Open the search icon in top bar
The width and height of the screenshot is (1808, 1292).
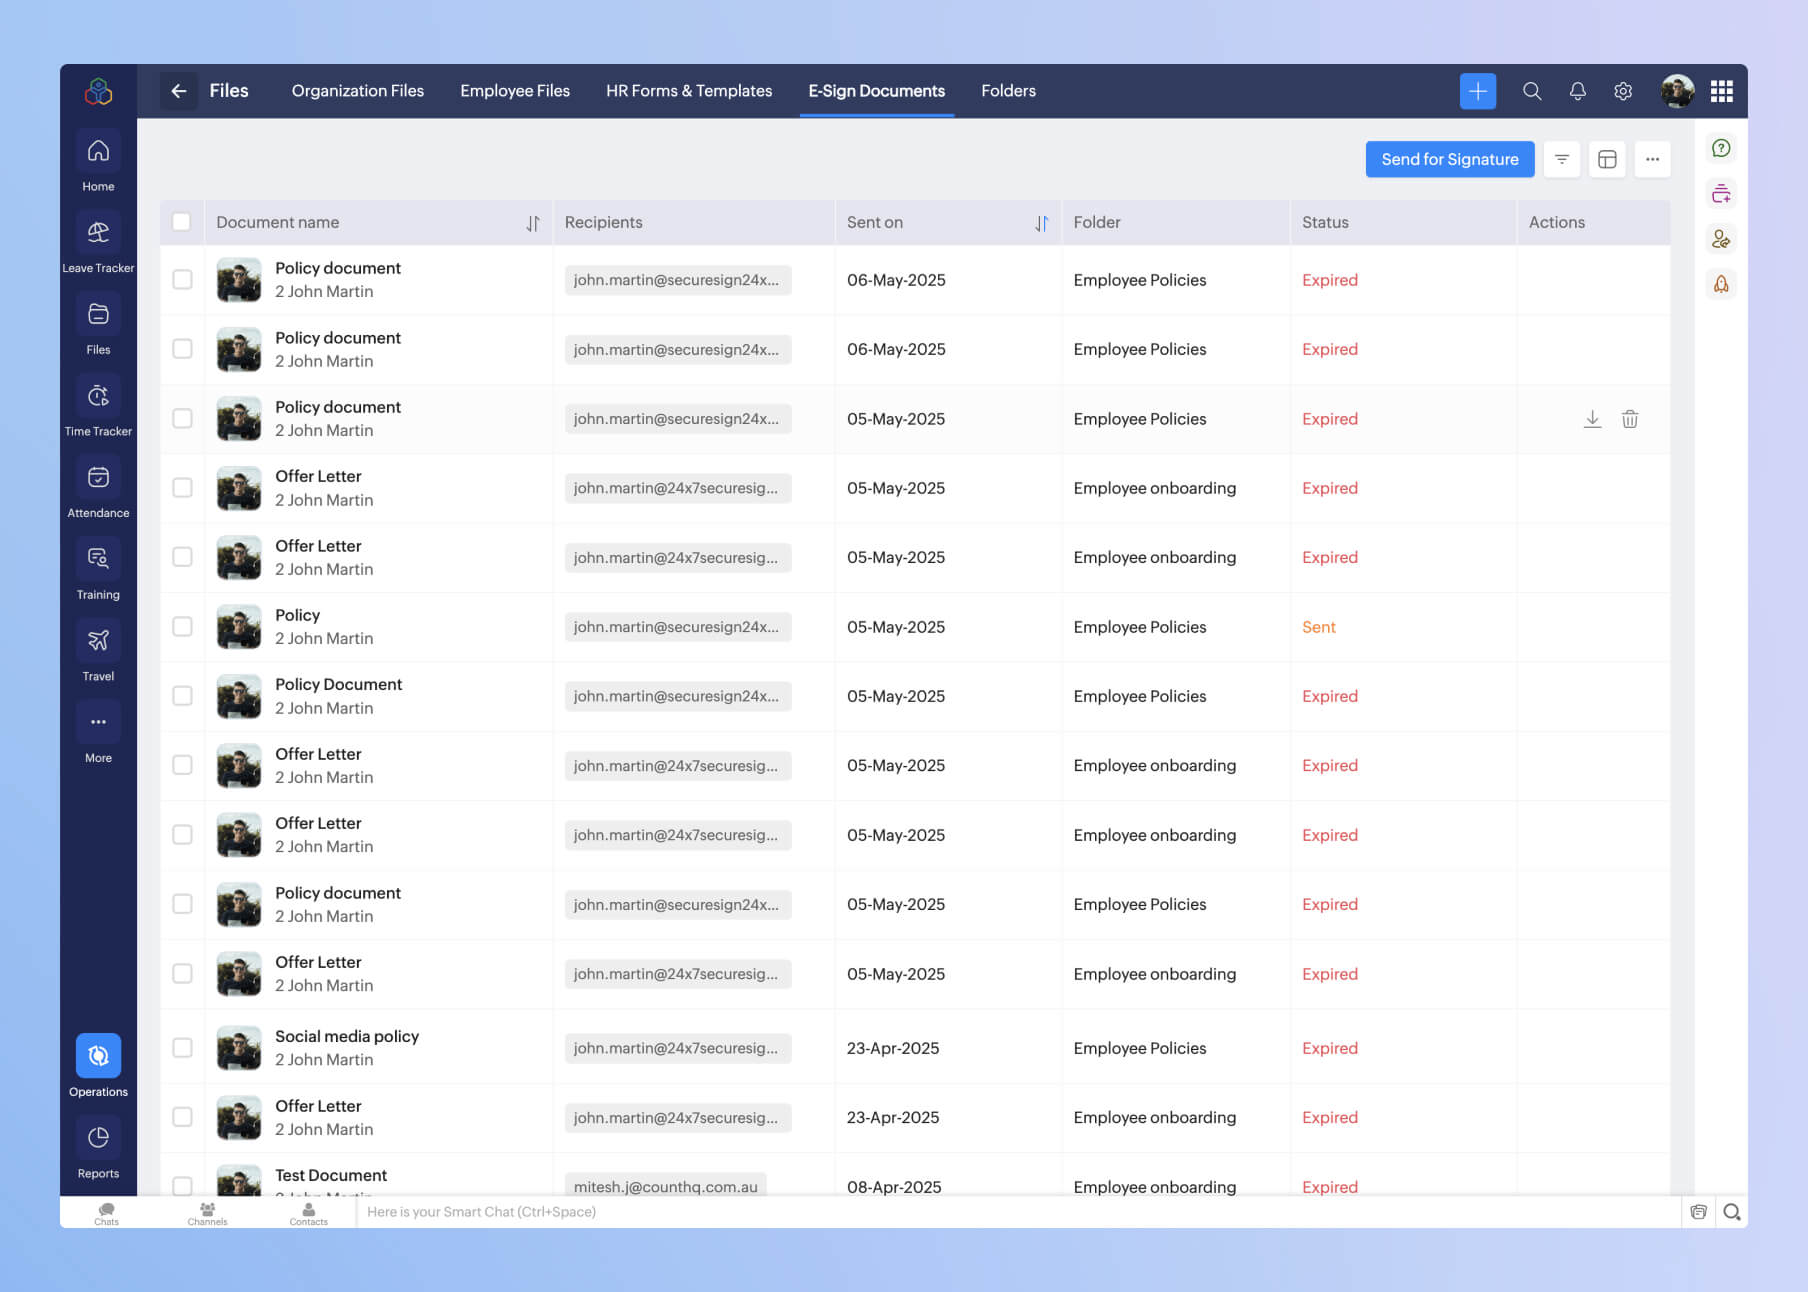coord(1531,91)
